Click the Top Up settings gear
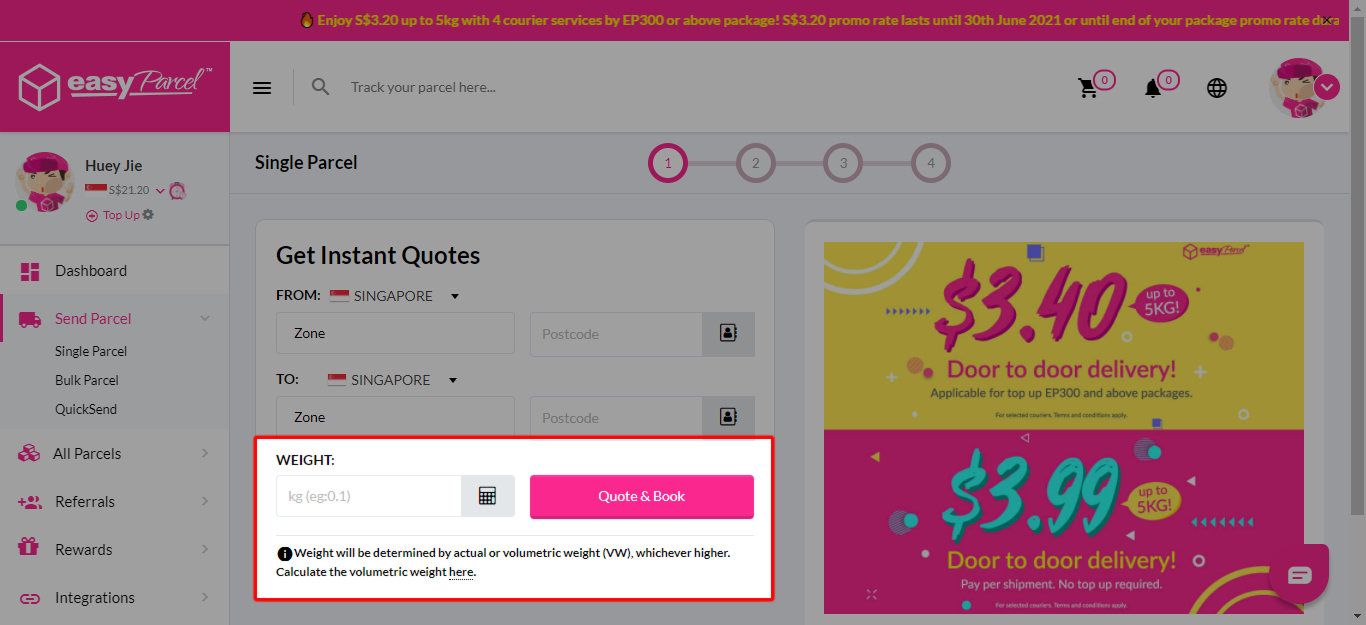This screenshot has height=625, width=1366. 146,214
